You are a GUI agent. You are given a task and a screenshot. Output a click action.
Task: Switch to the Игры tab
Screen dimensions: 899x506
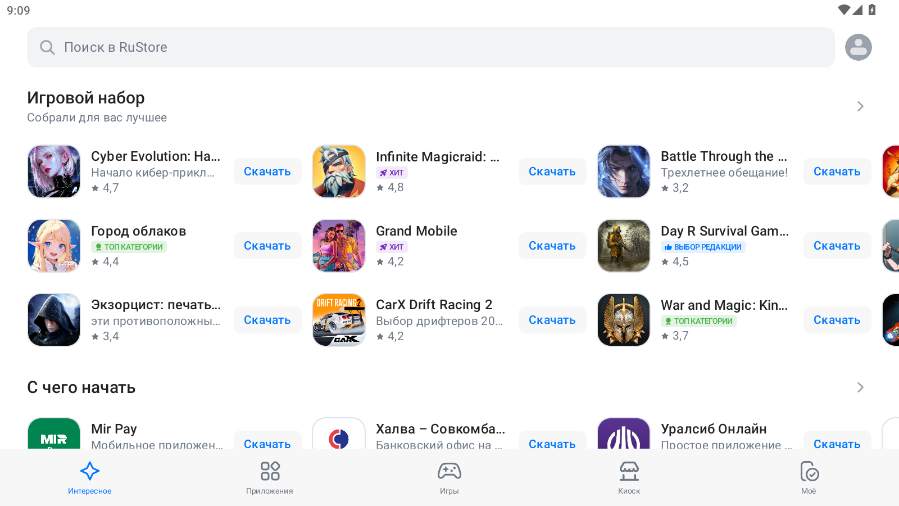pyautogui.click(x=449, y=478)
